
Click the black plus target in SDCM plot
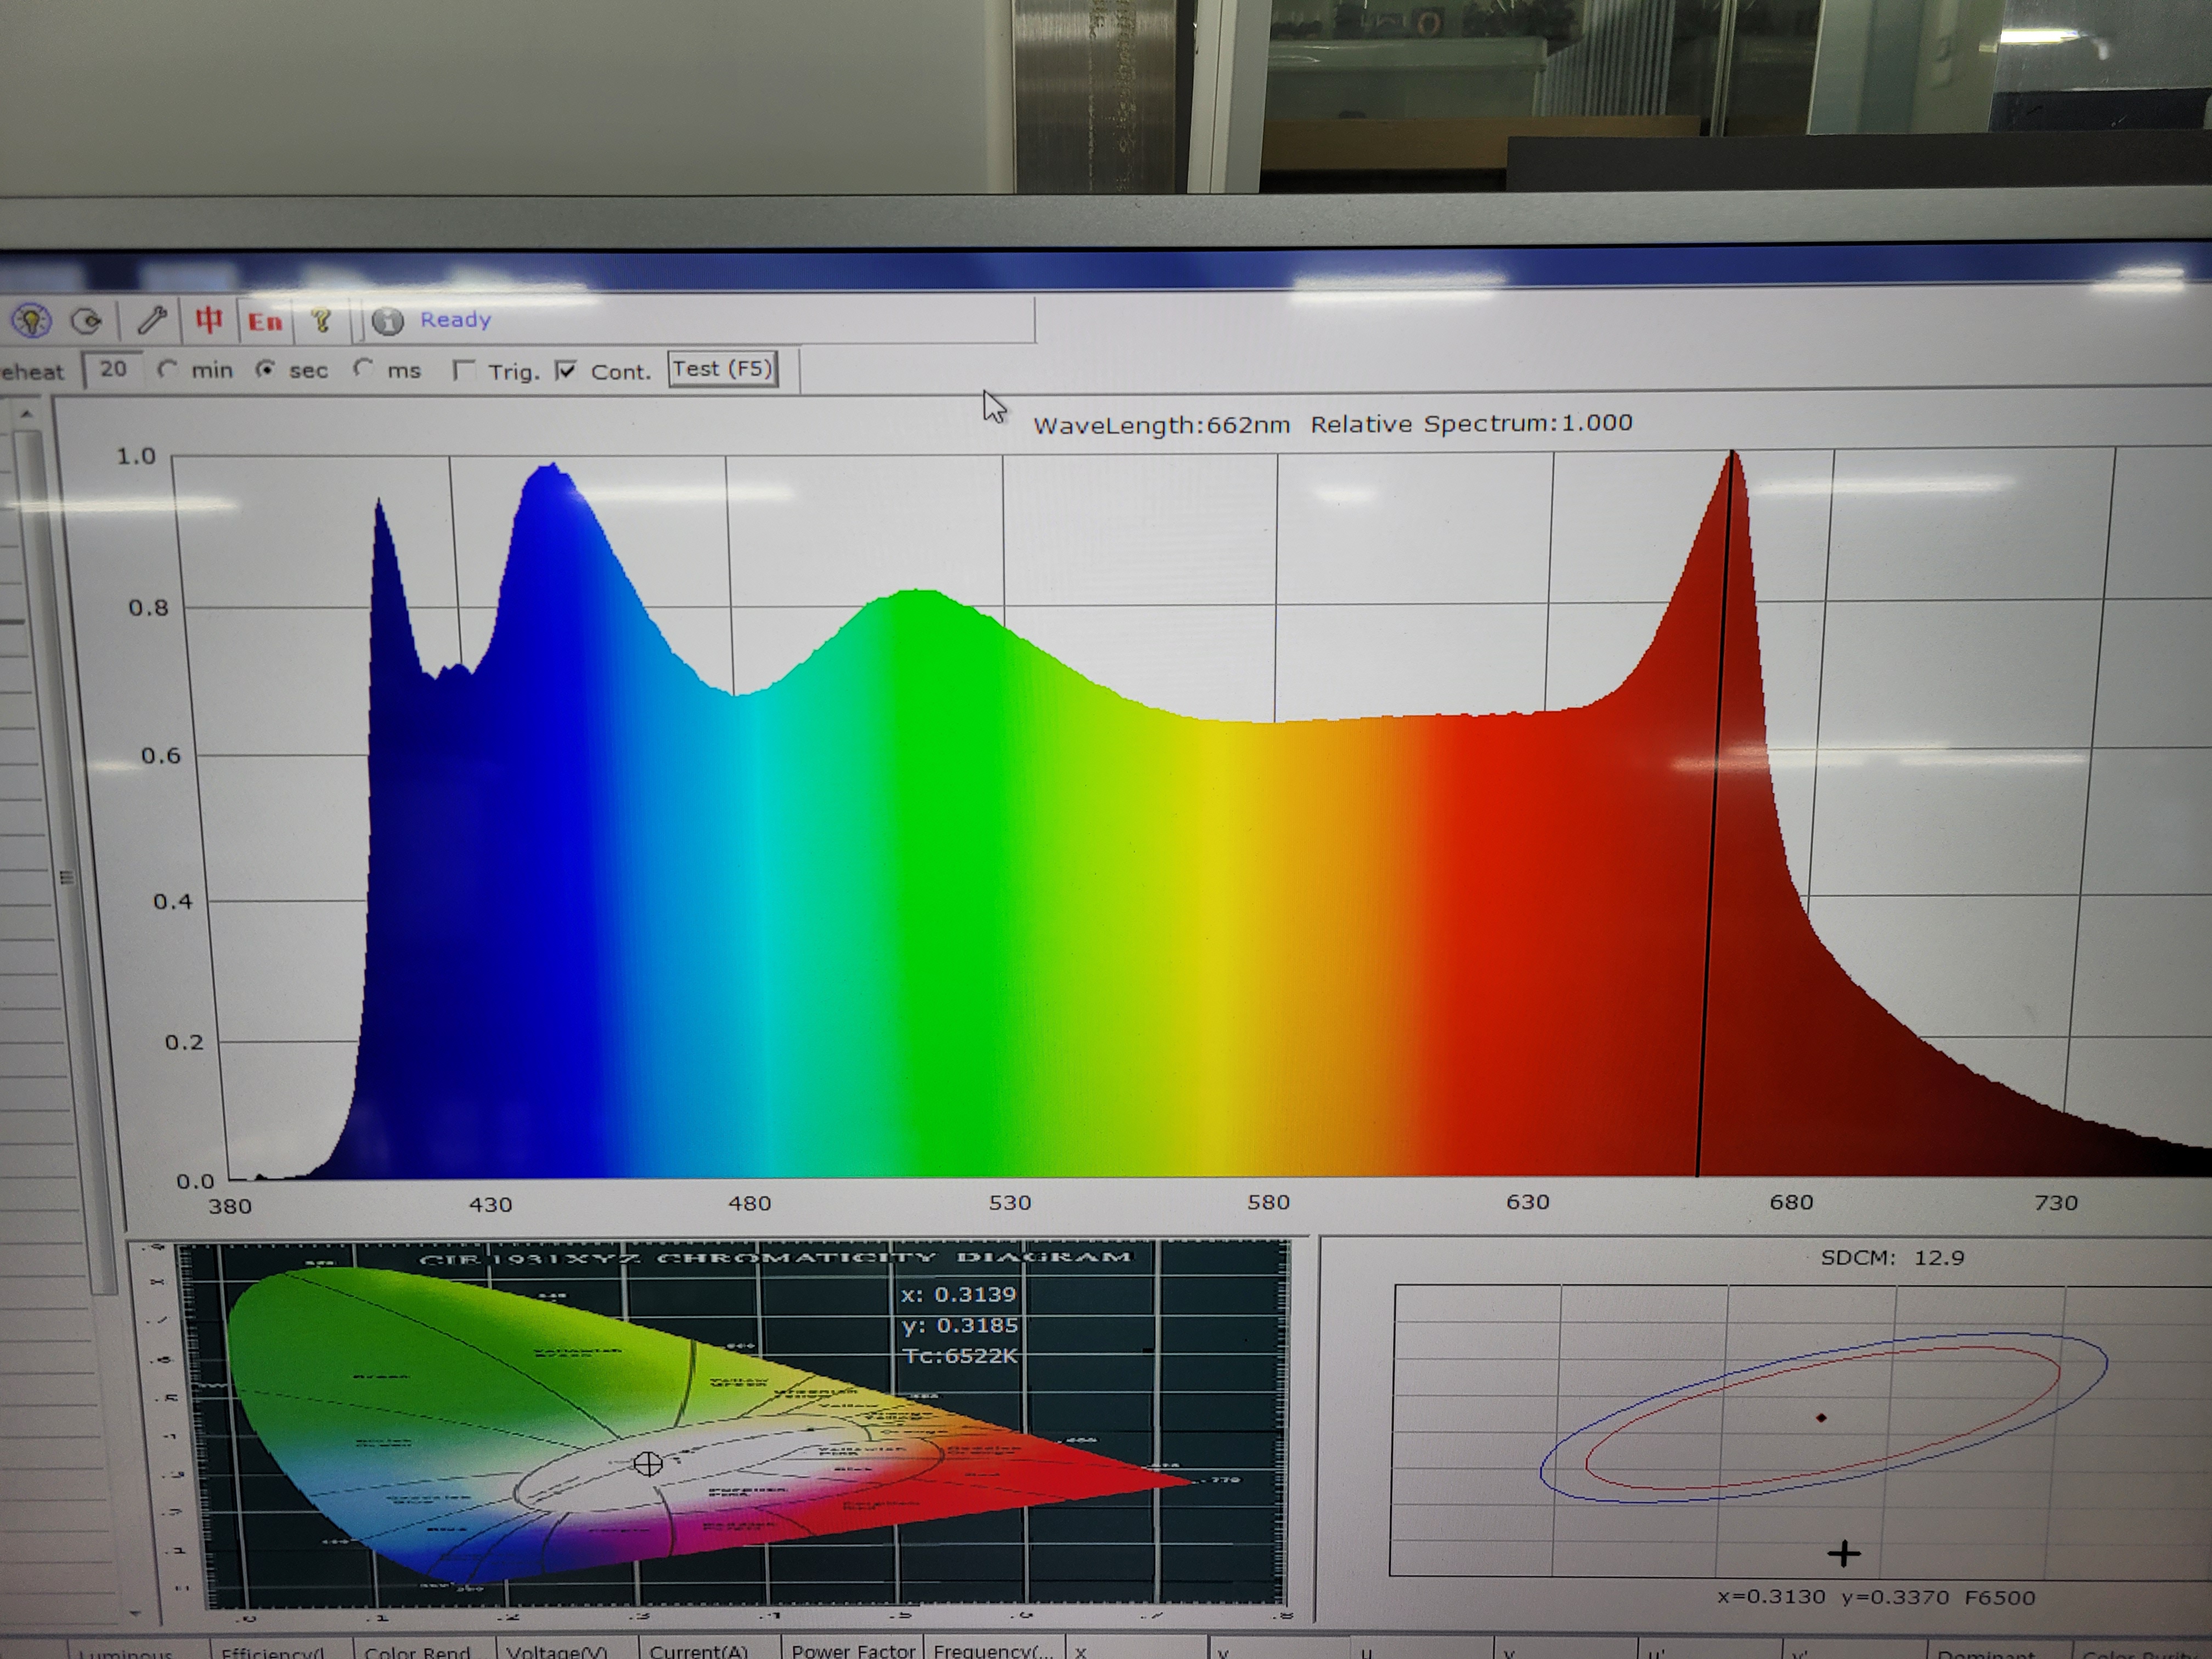[1844, 1553]
